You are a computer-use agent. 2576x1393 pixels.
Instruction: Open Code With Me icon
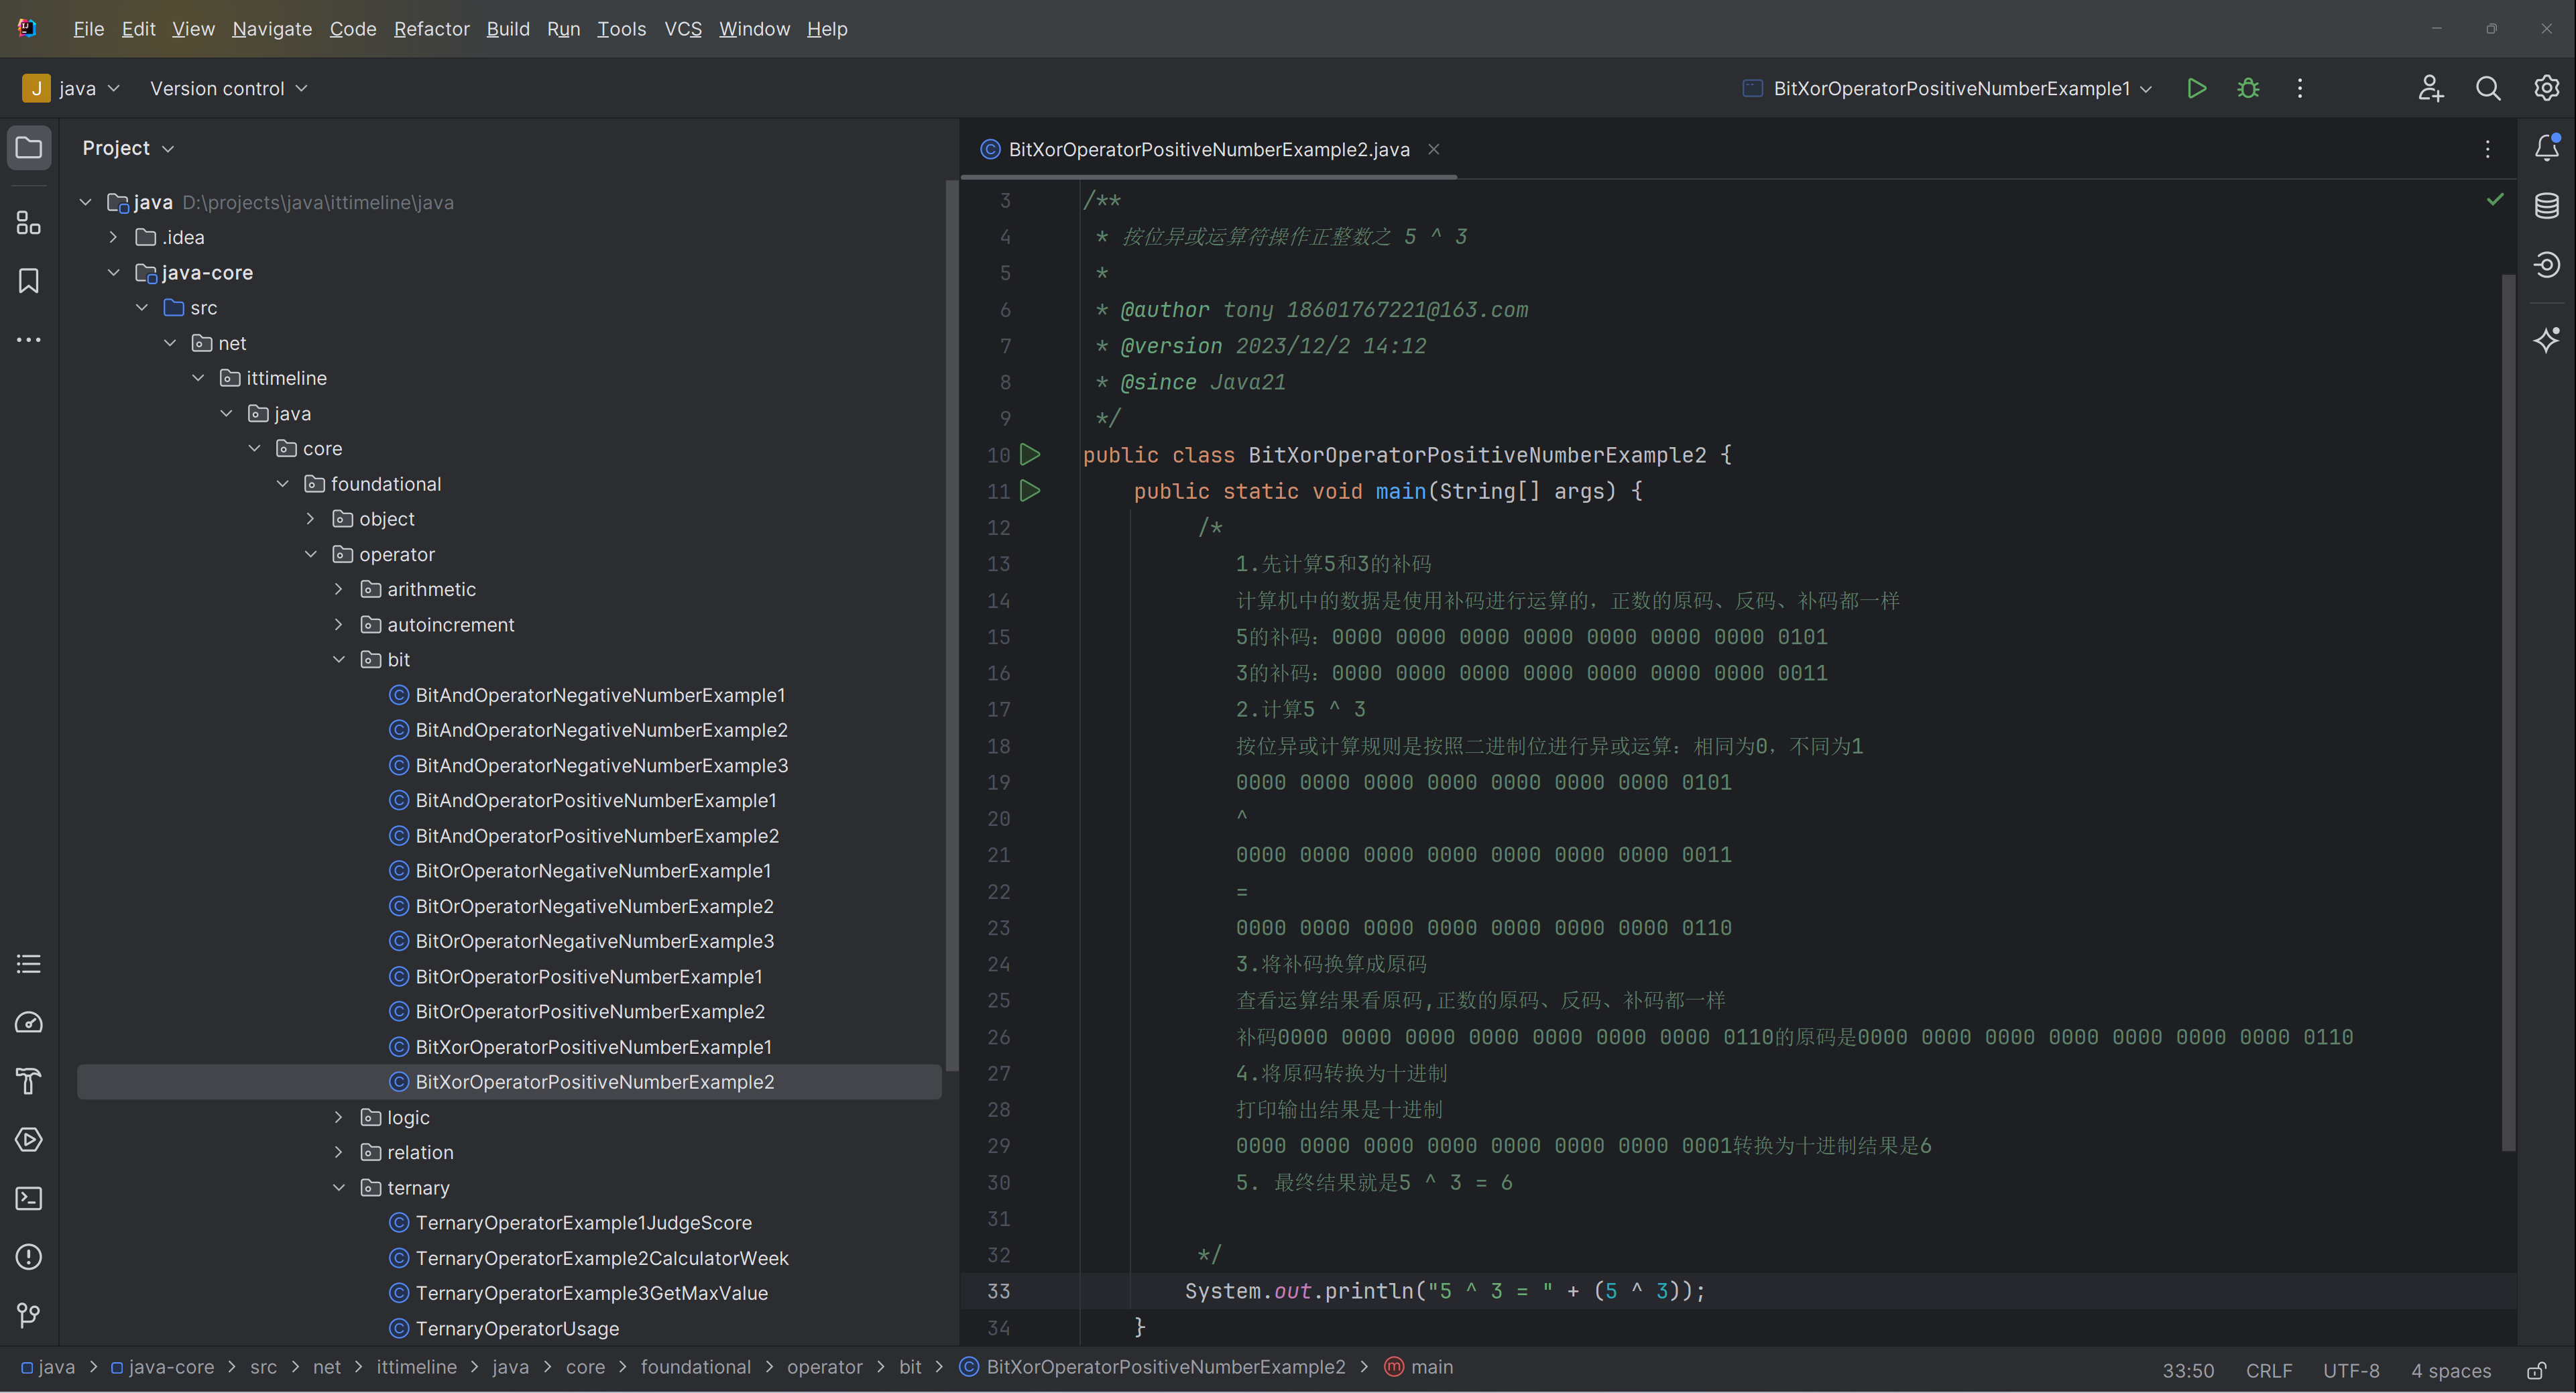[2431, 88]
